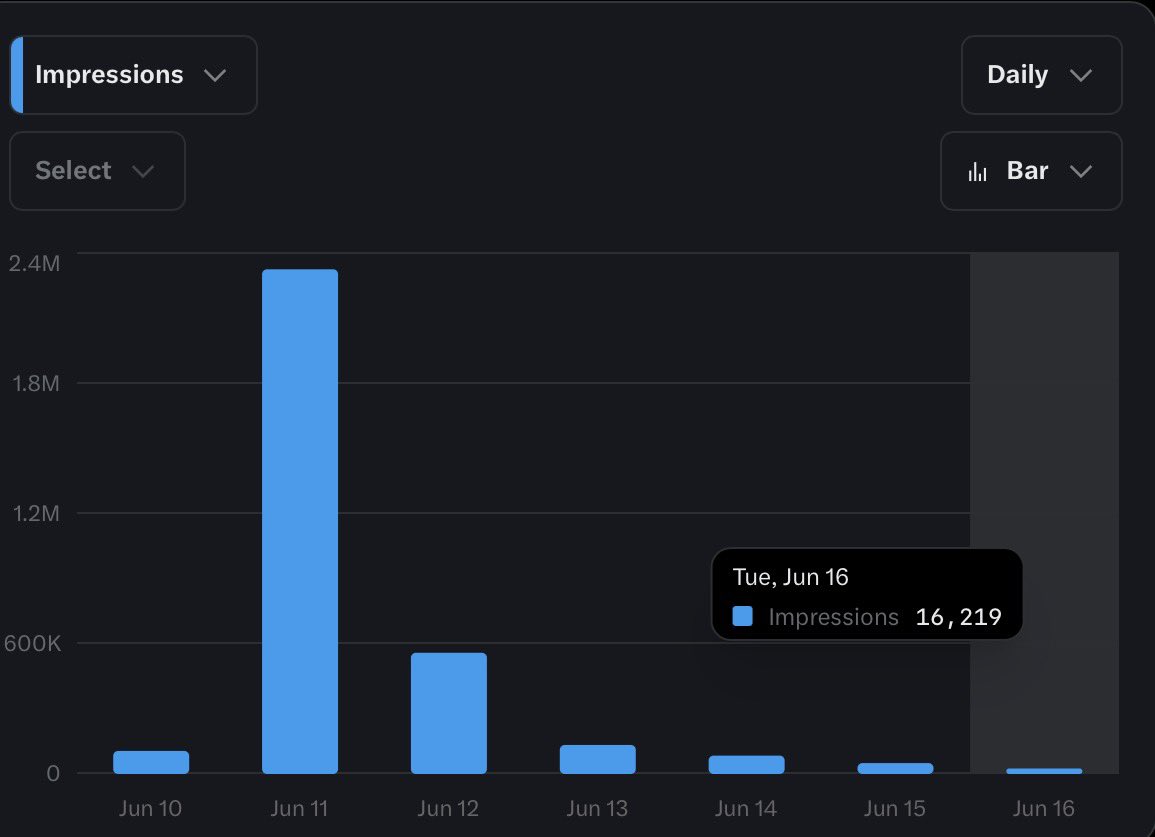The width and height of the screenshot is (1155, 837).
Task: Click the Jun 11 date label
Action: pos(299,808)
